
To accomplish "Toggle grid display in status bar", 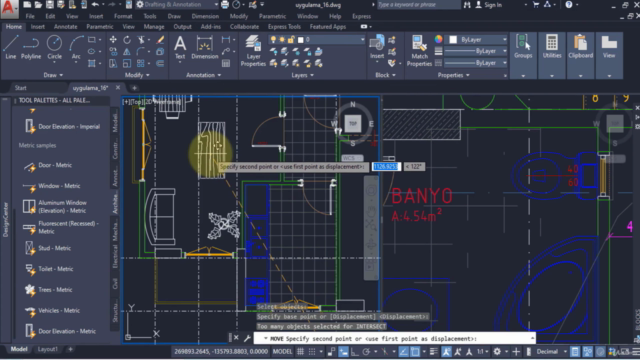I will point(300,351).
